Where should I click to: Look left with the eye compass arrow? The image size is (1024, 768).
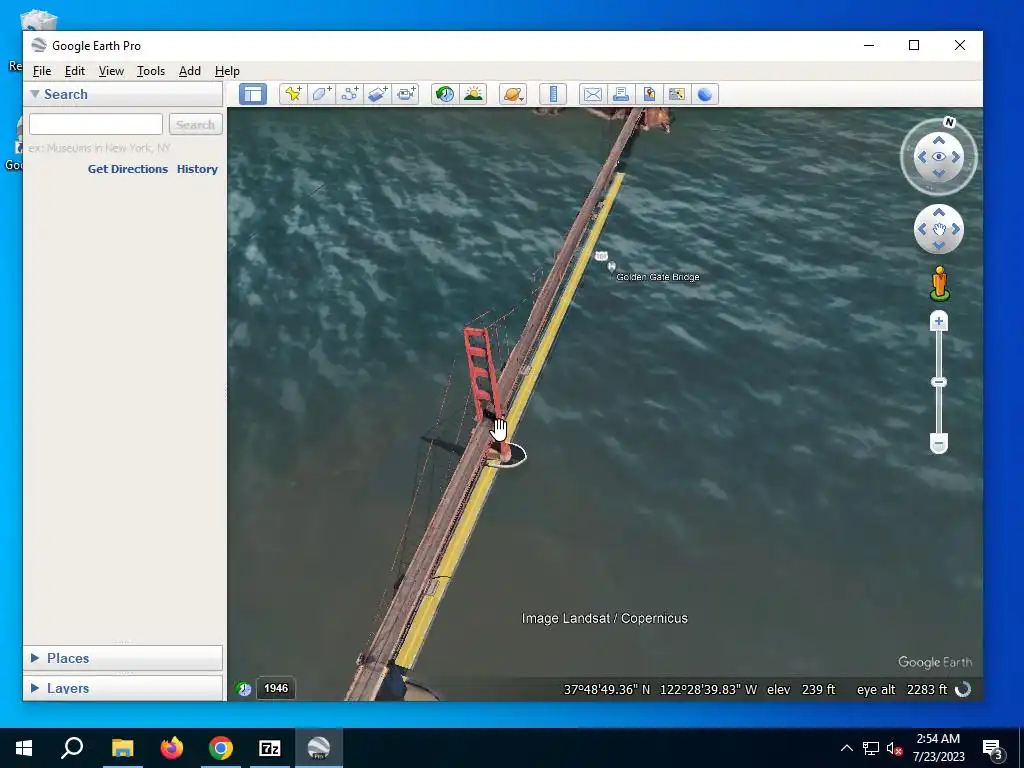pyautogui.click(x=921, y=157)
